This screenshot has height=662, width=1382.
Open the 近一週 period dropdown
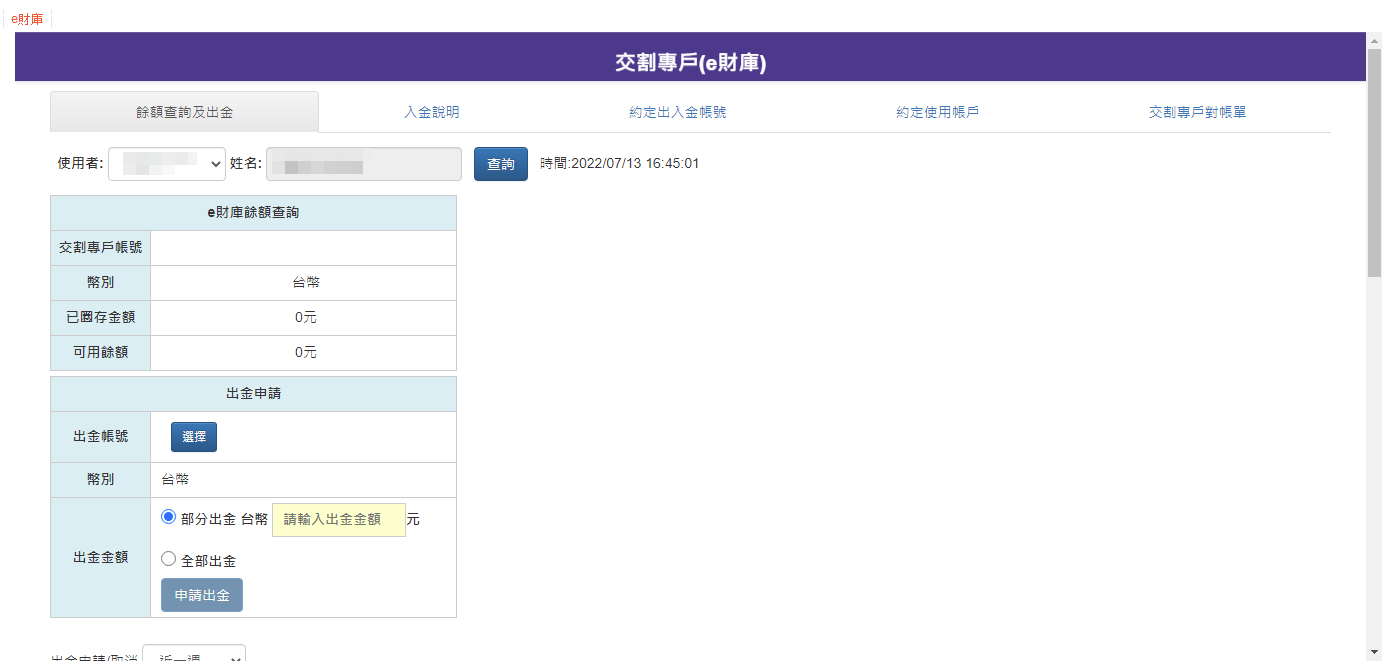194,655
